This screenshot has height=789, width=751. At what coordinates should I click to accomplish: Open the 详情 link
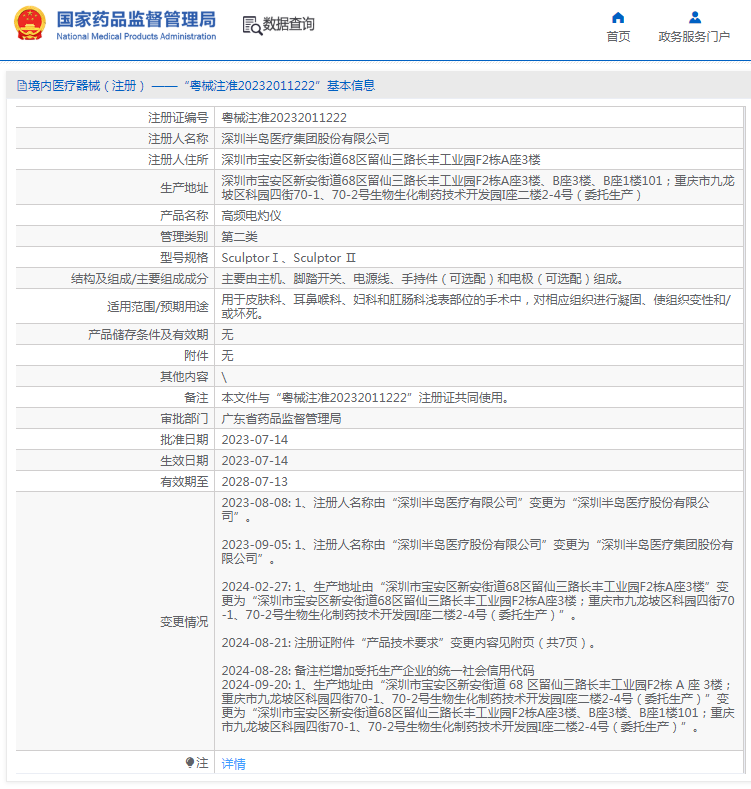234,764
